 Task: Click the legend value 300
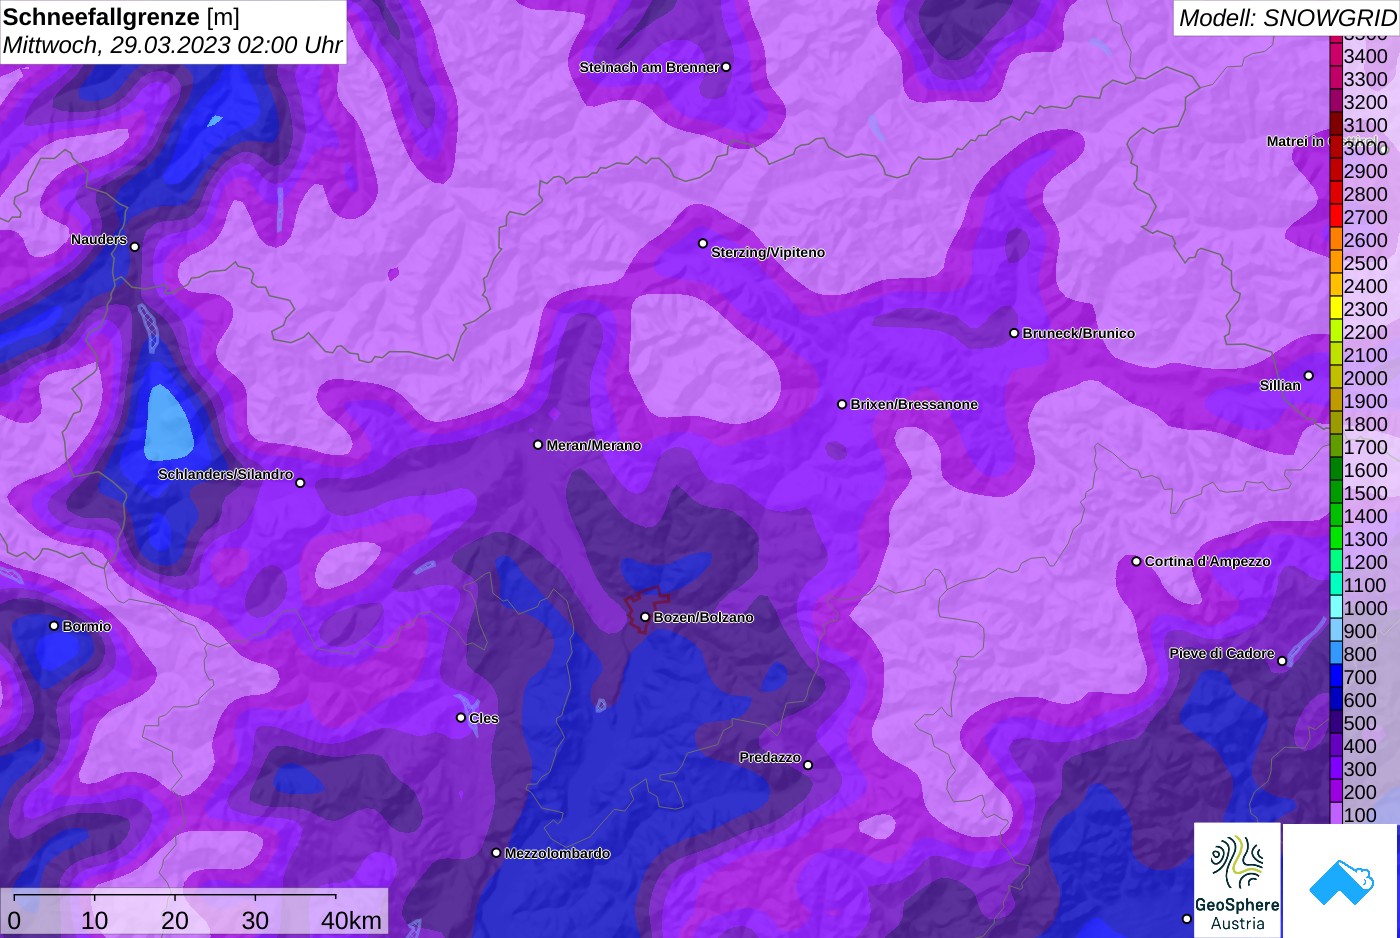(x=1360, y=769)
